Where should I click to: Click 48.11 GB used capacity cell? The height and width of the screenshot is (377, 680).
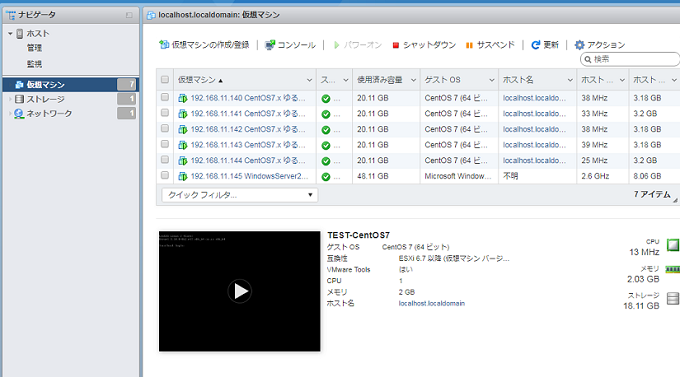click(x=373, y=176)
